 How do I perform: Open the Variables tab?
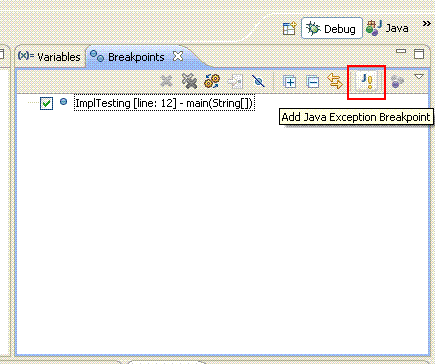pos(49,56)
